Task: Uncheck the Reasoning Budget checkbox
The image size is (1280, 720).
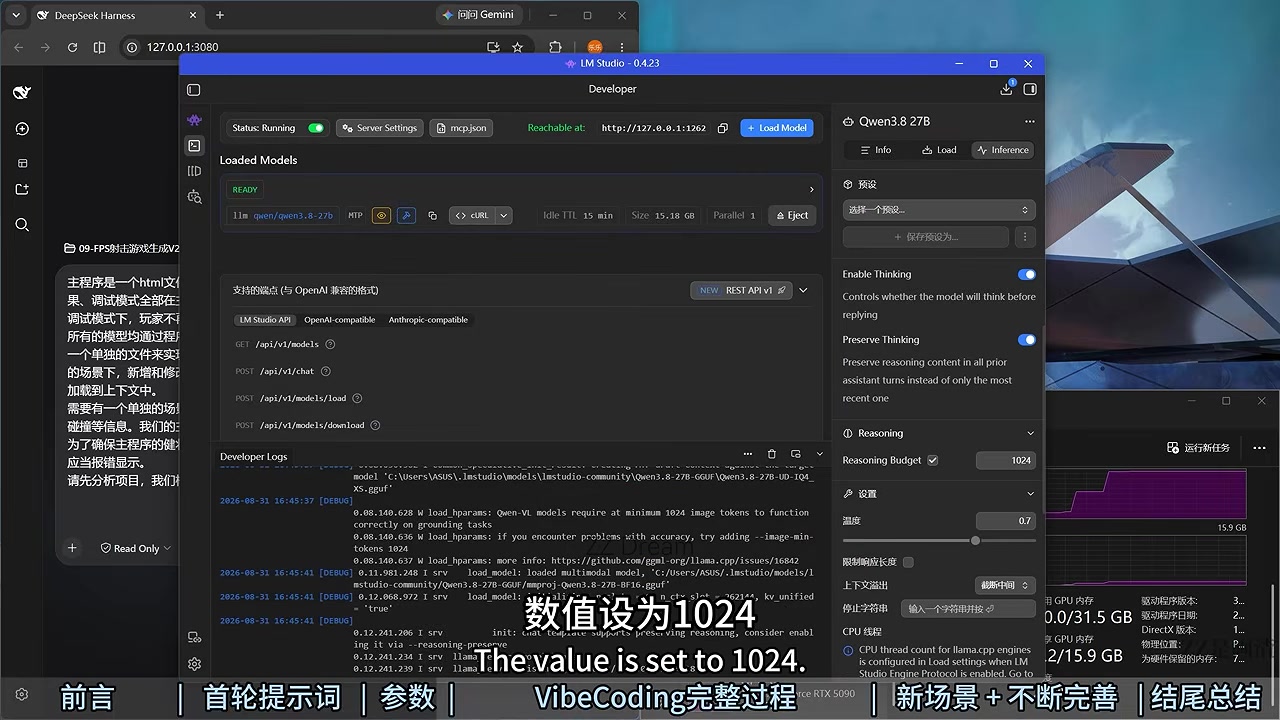Action: pos(932,460)
